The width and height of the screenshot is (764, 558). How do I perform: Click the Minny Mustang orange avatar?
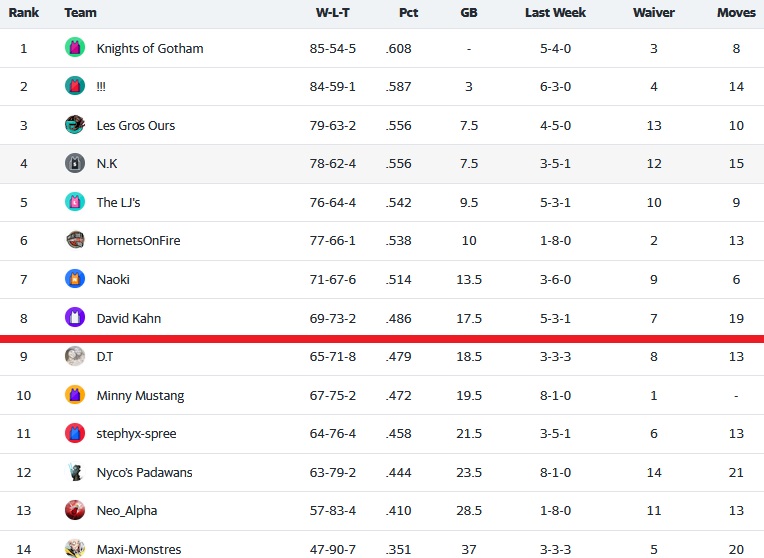pyautogui.click(x=75, y=395)
